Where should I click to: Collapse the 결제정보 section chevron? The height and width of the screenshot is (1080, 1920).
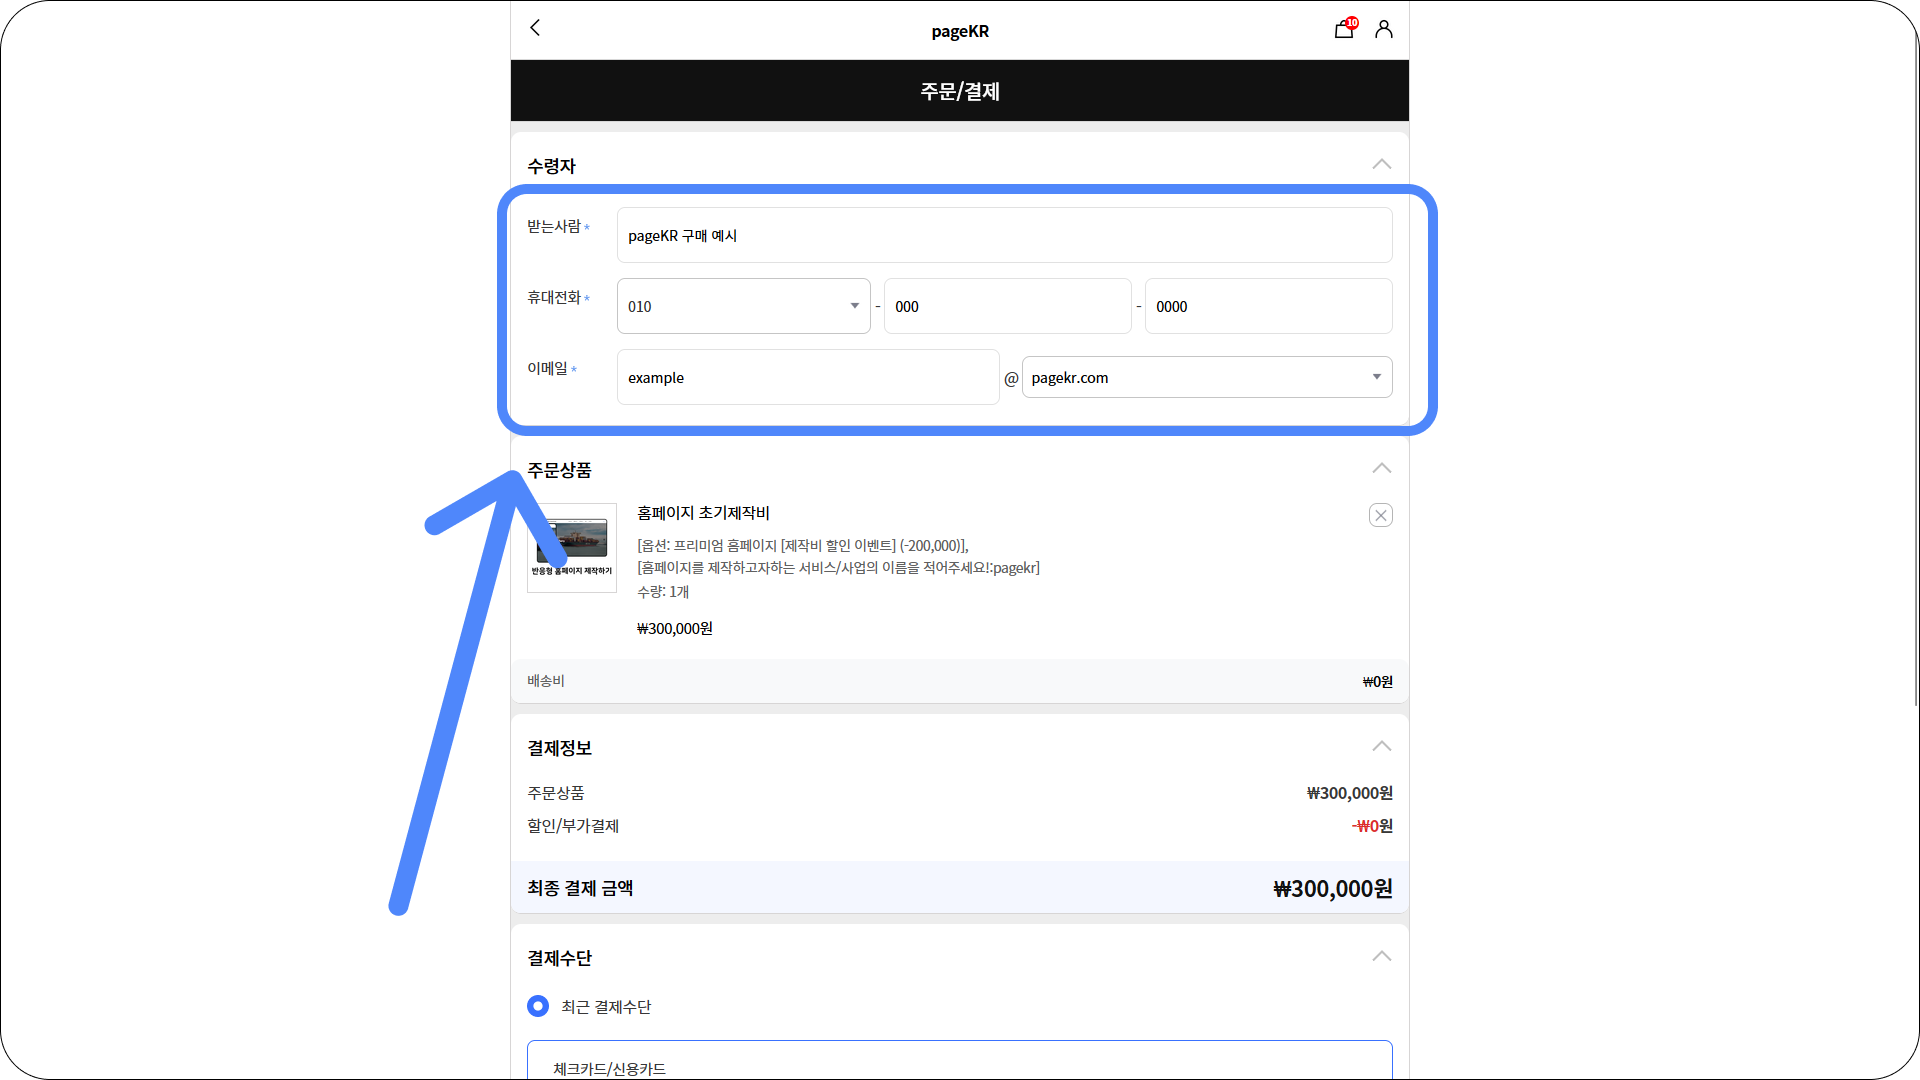point(1381,746)
